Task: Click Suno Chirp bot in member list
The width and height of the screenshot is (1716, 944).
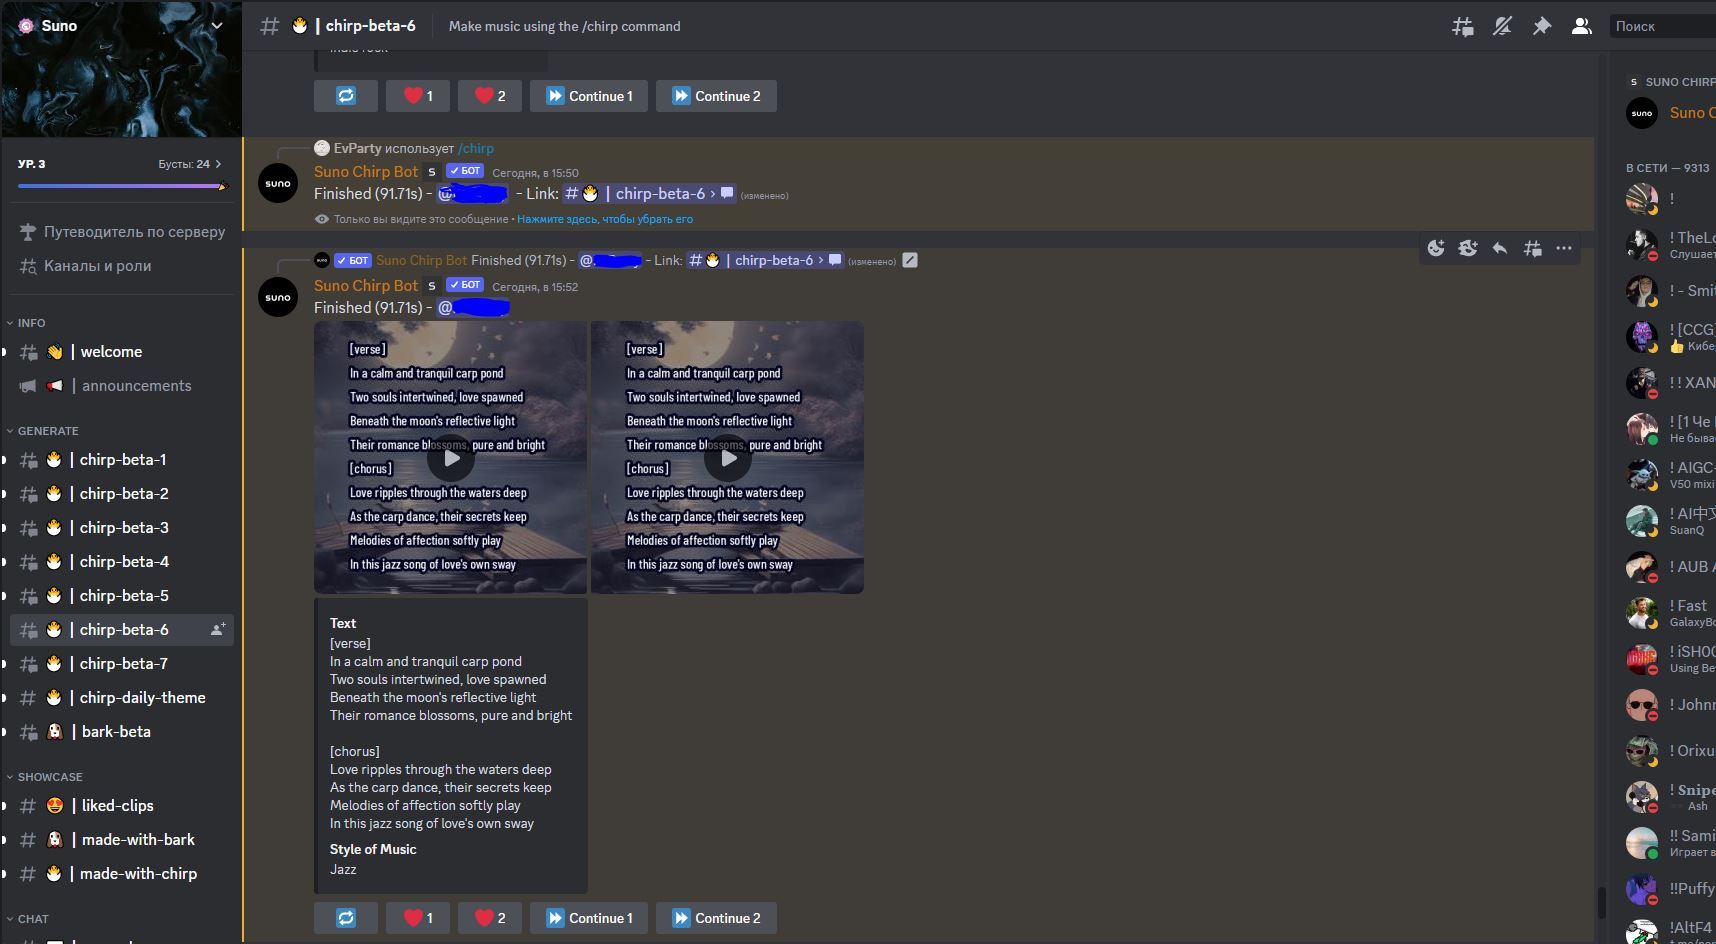Action: (1668, 113)
